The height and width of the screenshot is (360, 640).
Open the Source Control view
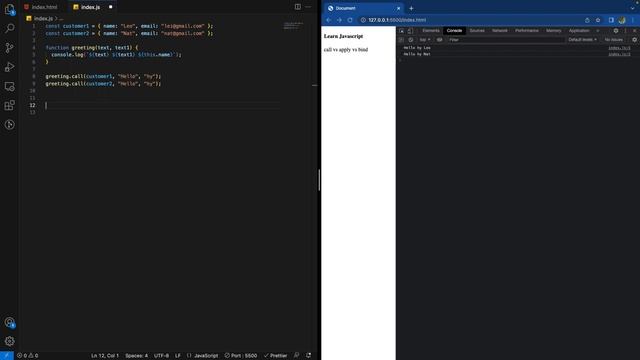pyautogui.click(x=9, y=48)
